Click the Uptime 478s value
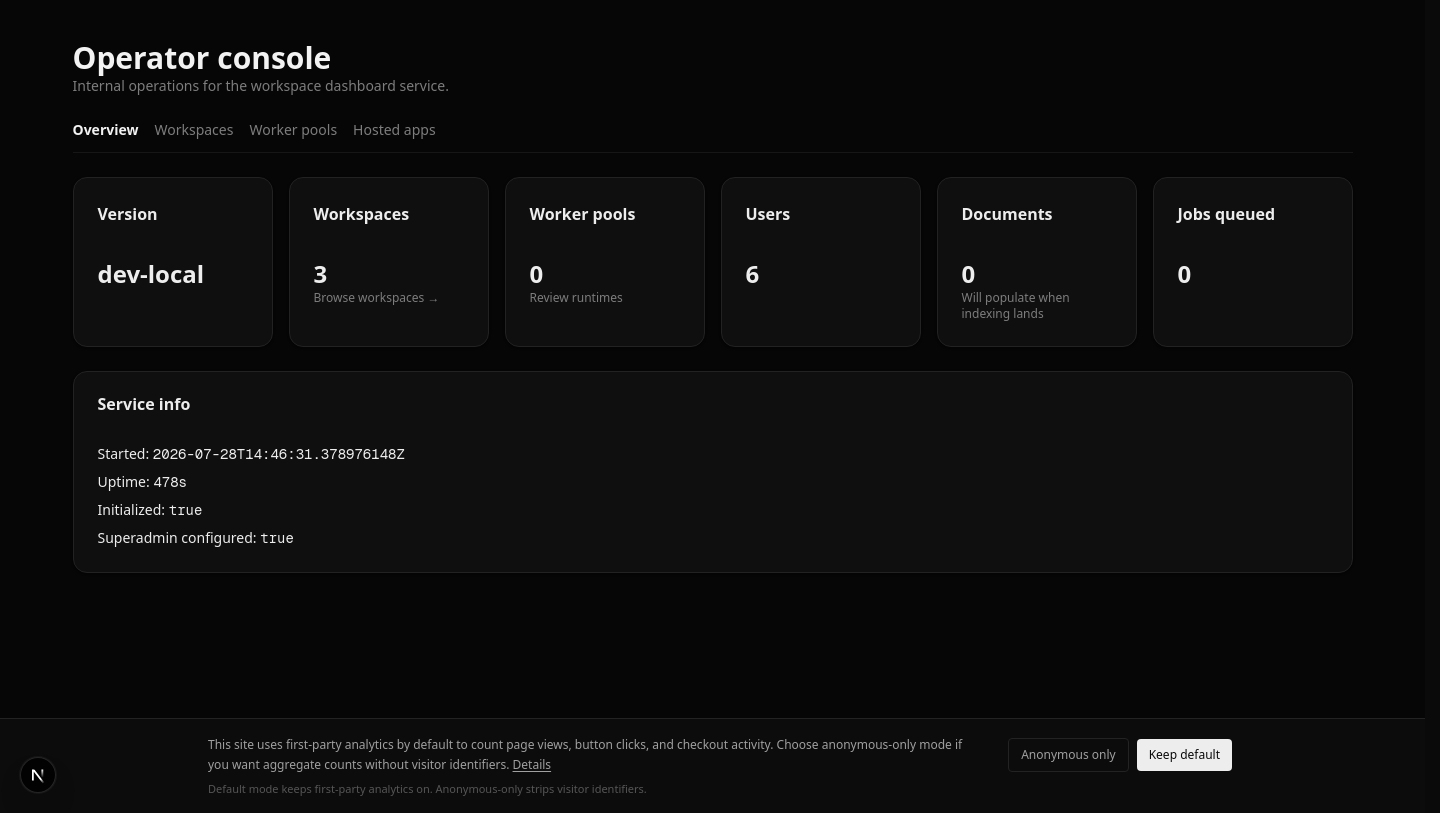Image resolution: width=1440 pixels, height=813 pixels. (x=170, y=482)
